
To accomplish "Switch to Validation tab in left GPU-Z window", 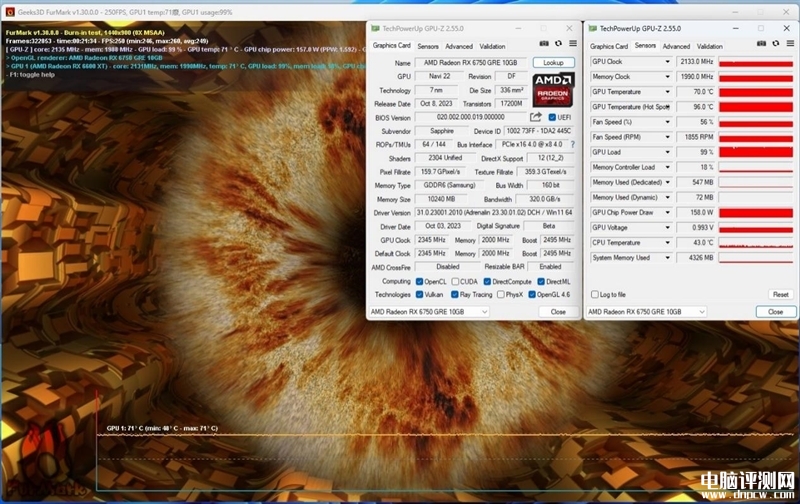I will [x=492, y=46].
